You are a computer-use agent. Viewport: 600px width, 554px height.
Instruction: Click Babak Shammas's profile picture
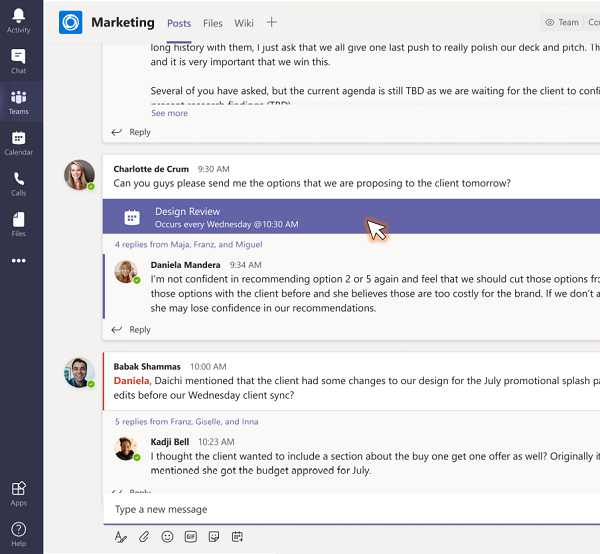[x=79, y=373]
